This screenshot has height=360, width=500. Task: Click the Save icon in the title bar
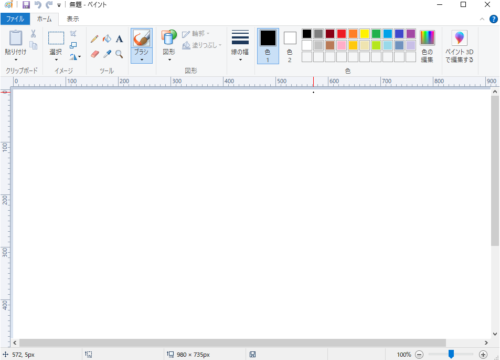(26, 5)
